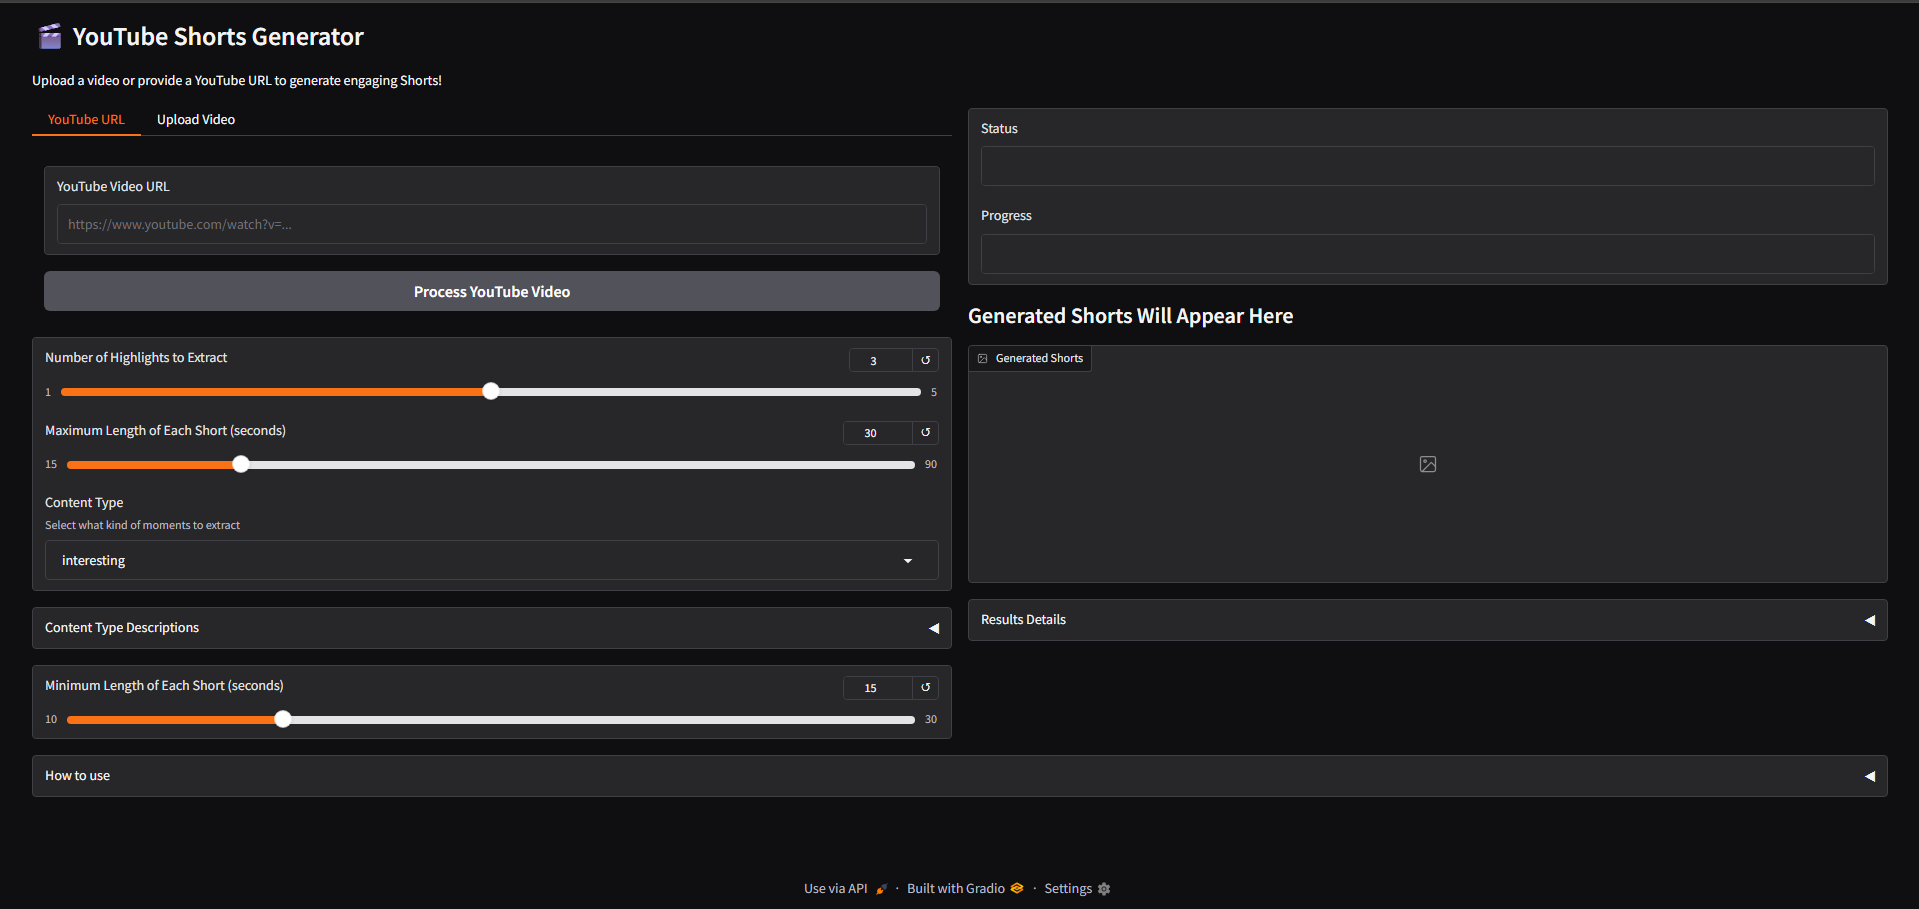
Task: Click the Number of Highlights number box
Action: point(880,360)
